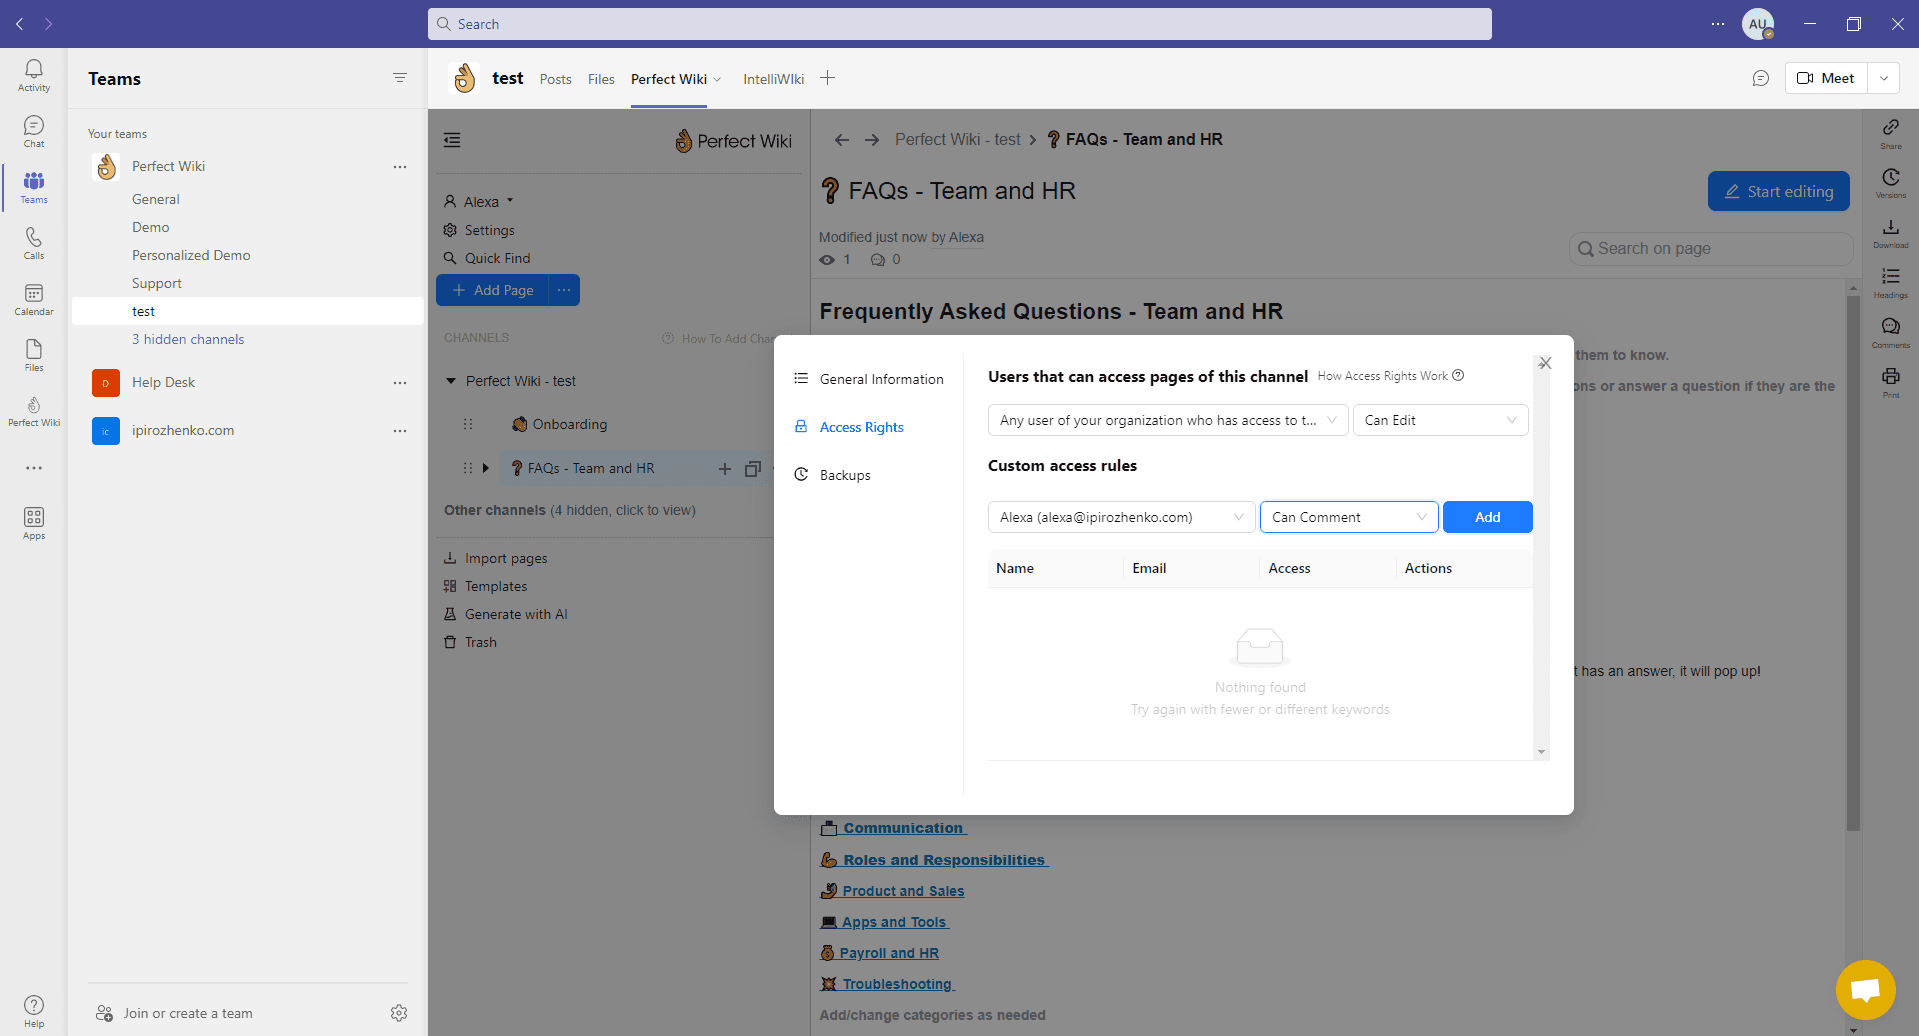This screenshot has height=1036, width=1919.
Task: Open the channel conversation icon
Action: coord(1761,78)
